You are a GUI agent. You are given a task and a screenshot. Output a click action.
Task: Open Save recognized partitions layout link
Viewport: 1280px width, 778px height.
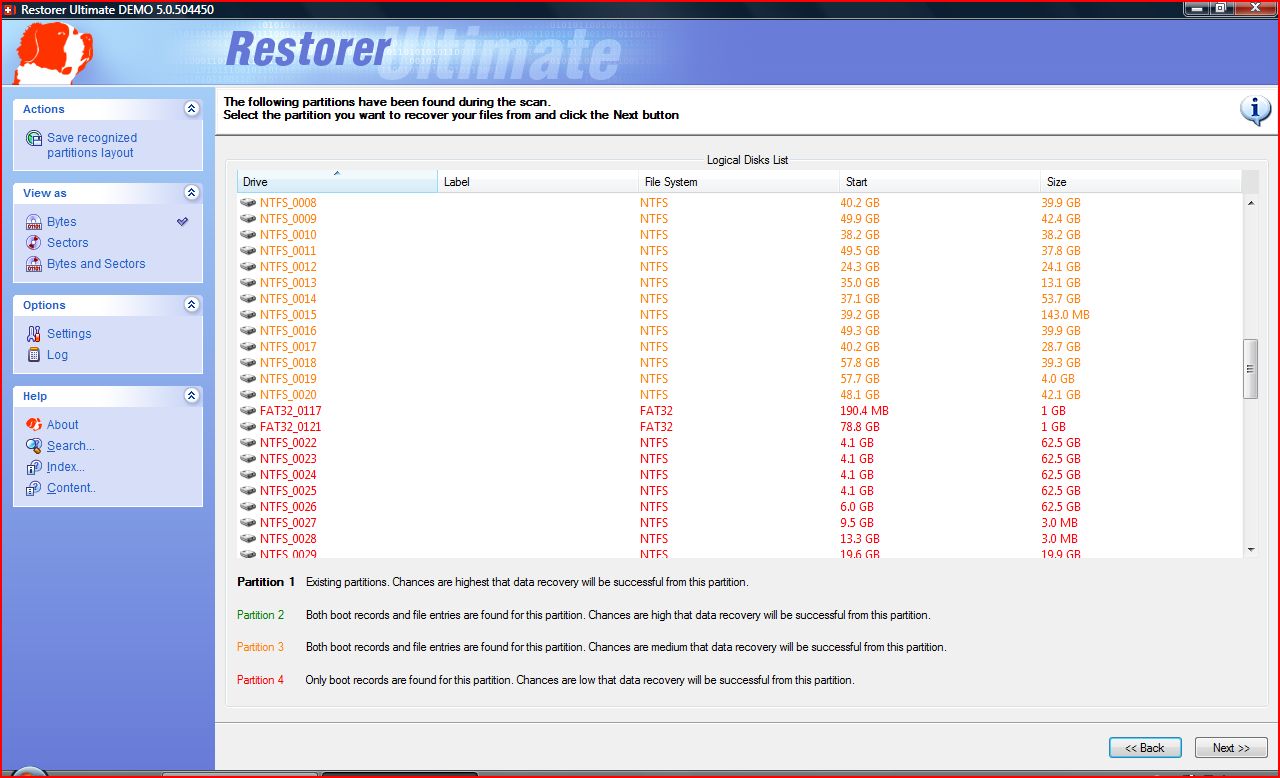[92, 146]
